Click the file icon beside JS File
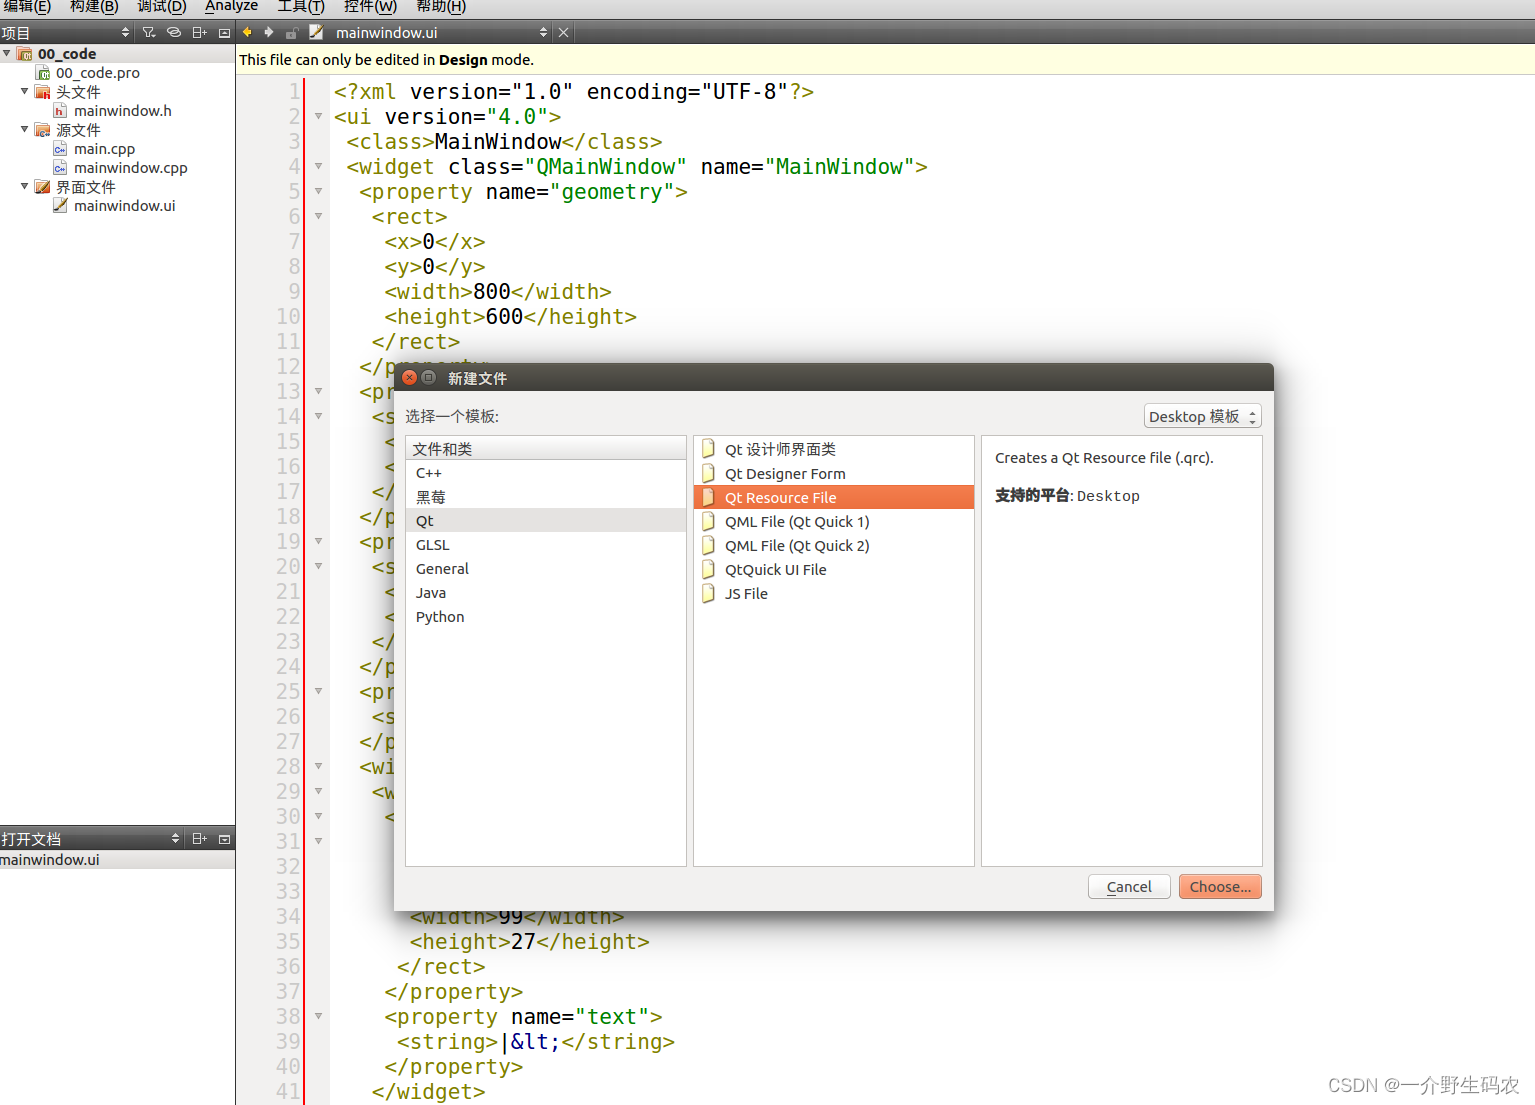1535x1105 pixels. 708,593
